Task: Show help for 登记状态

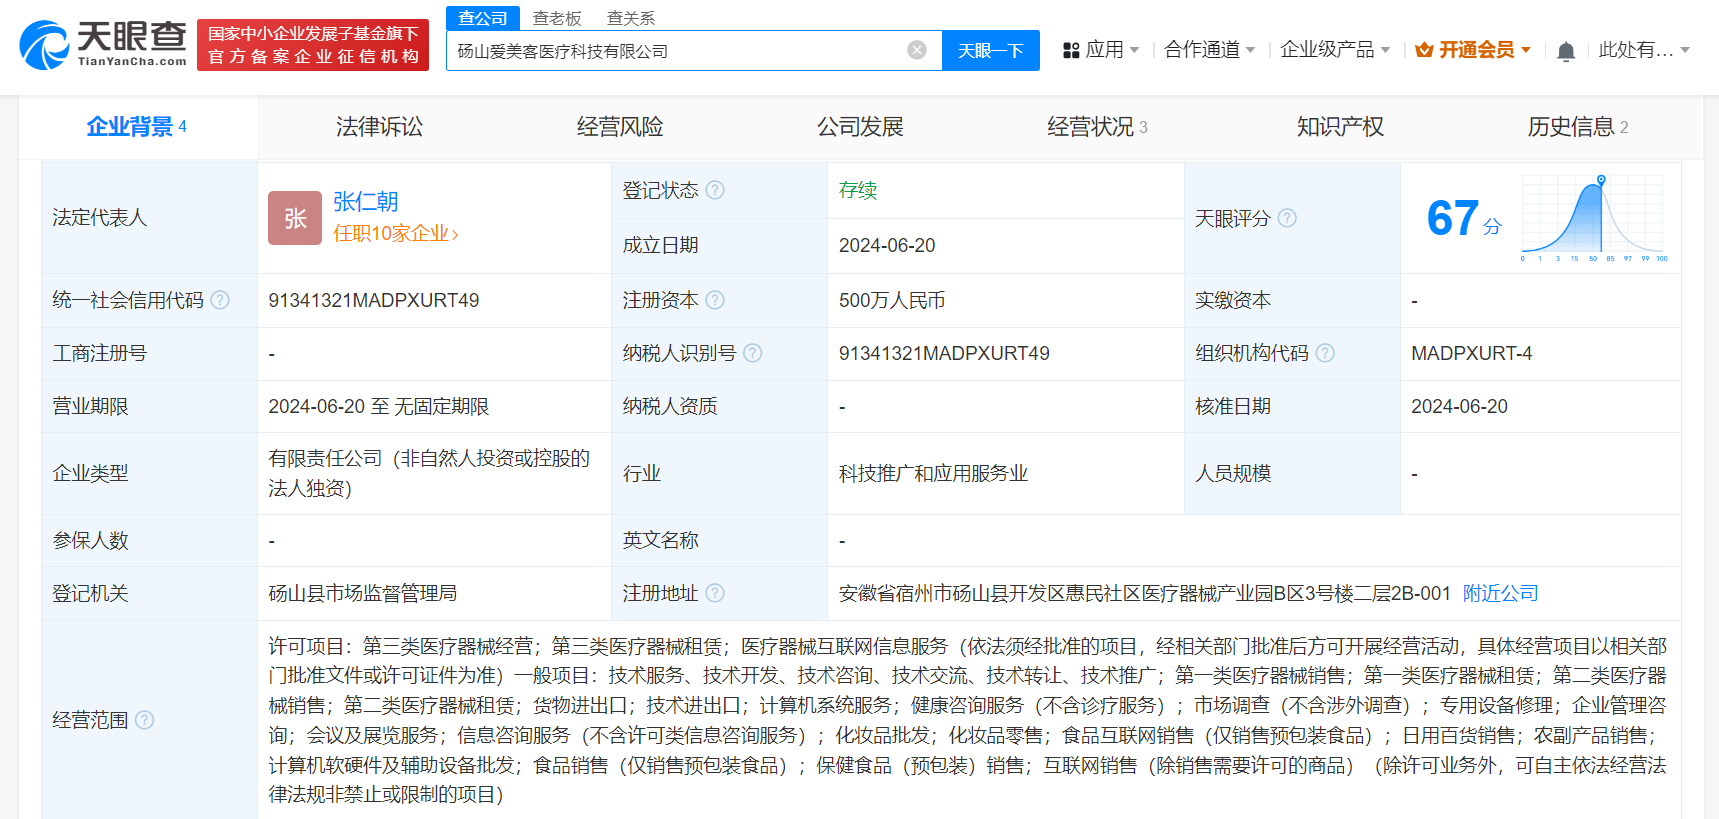Action: (715, 190)
